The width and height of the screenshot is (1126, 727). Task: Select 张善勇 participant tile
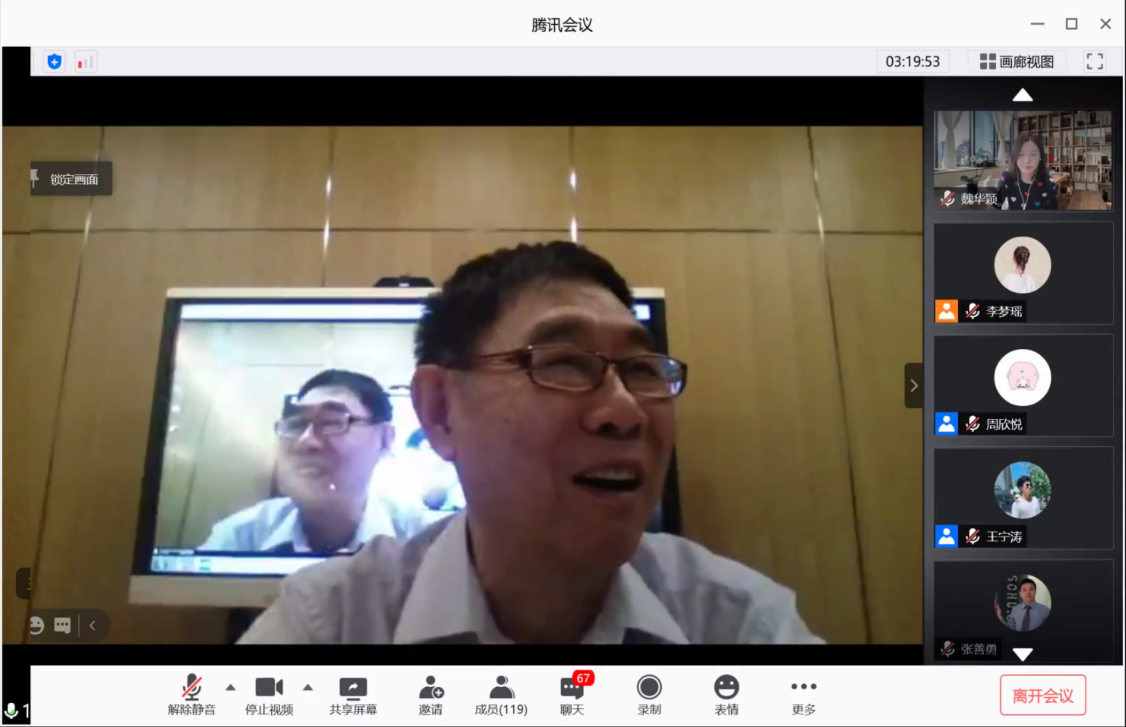tap(1023, 611)
